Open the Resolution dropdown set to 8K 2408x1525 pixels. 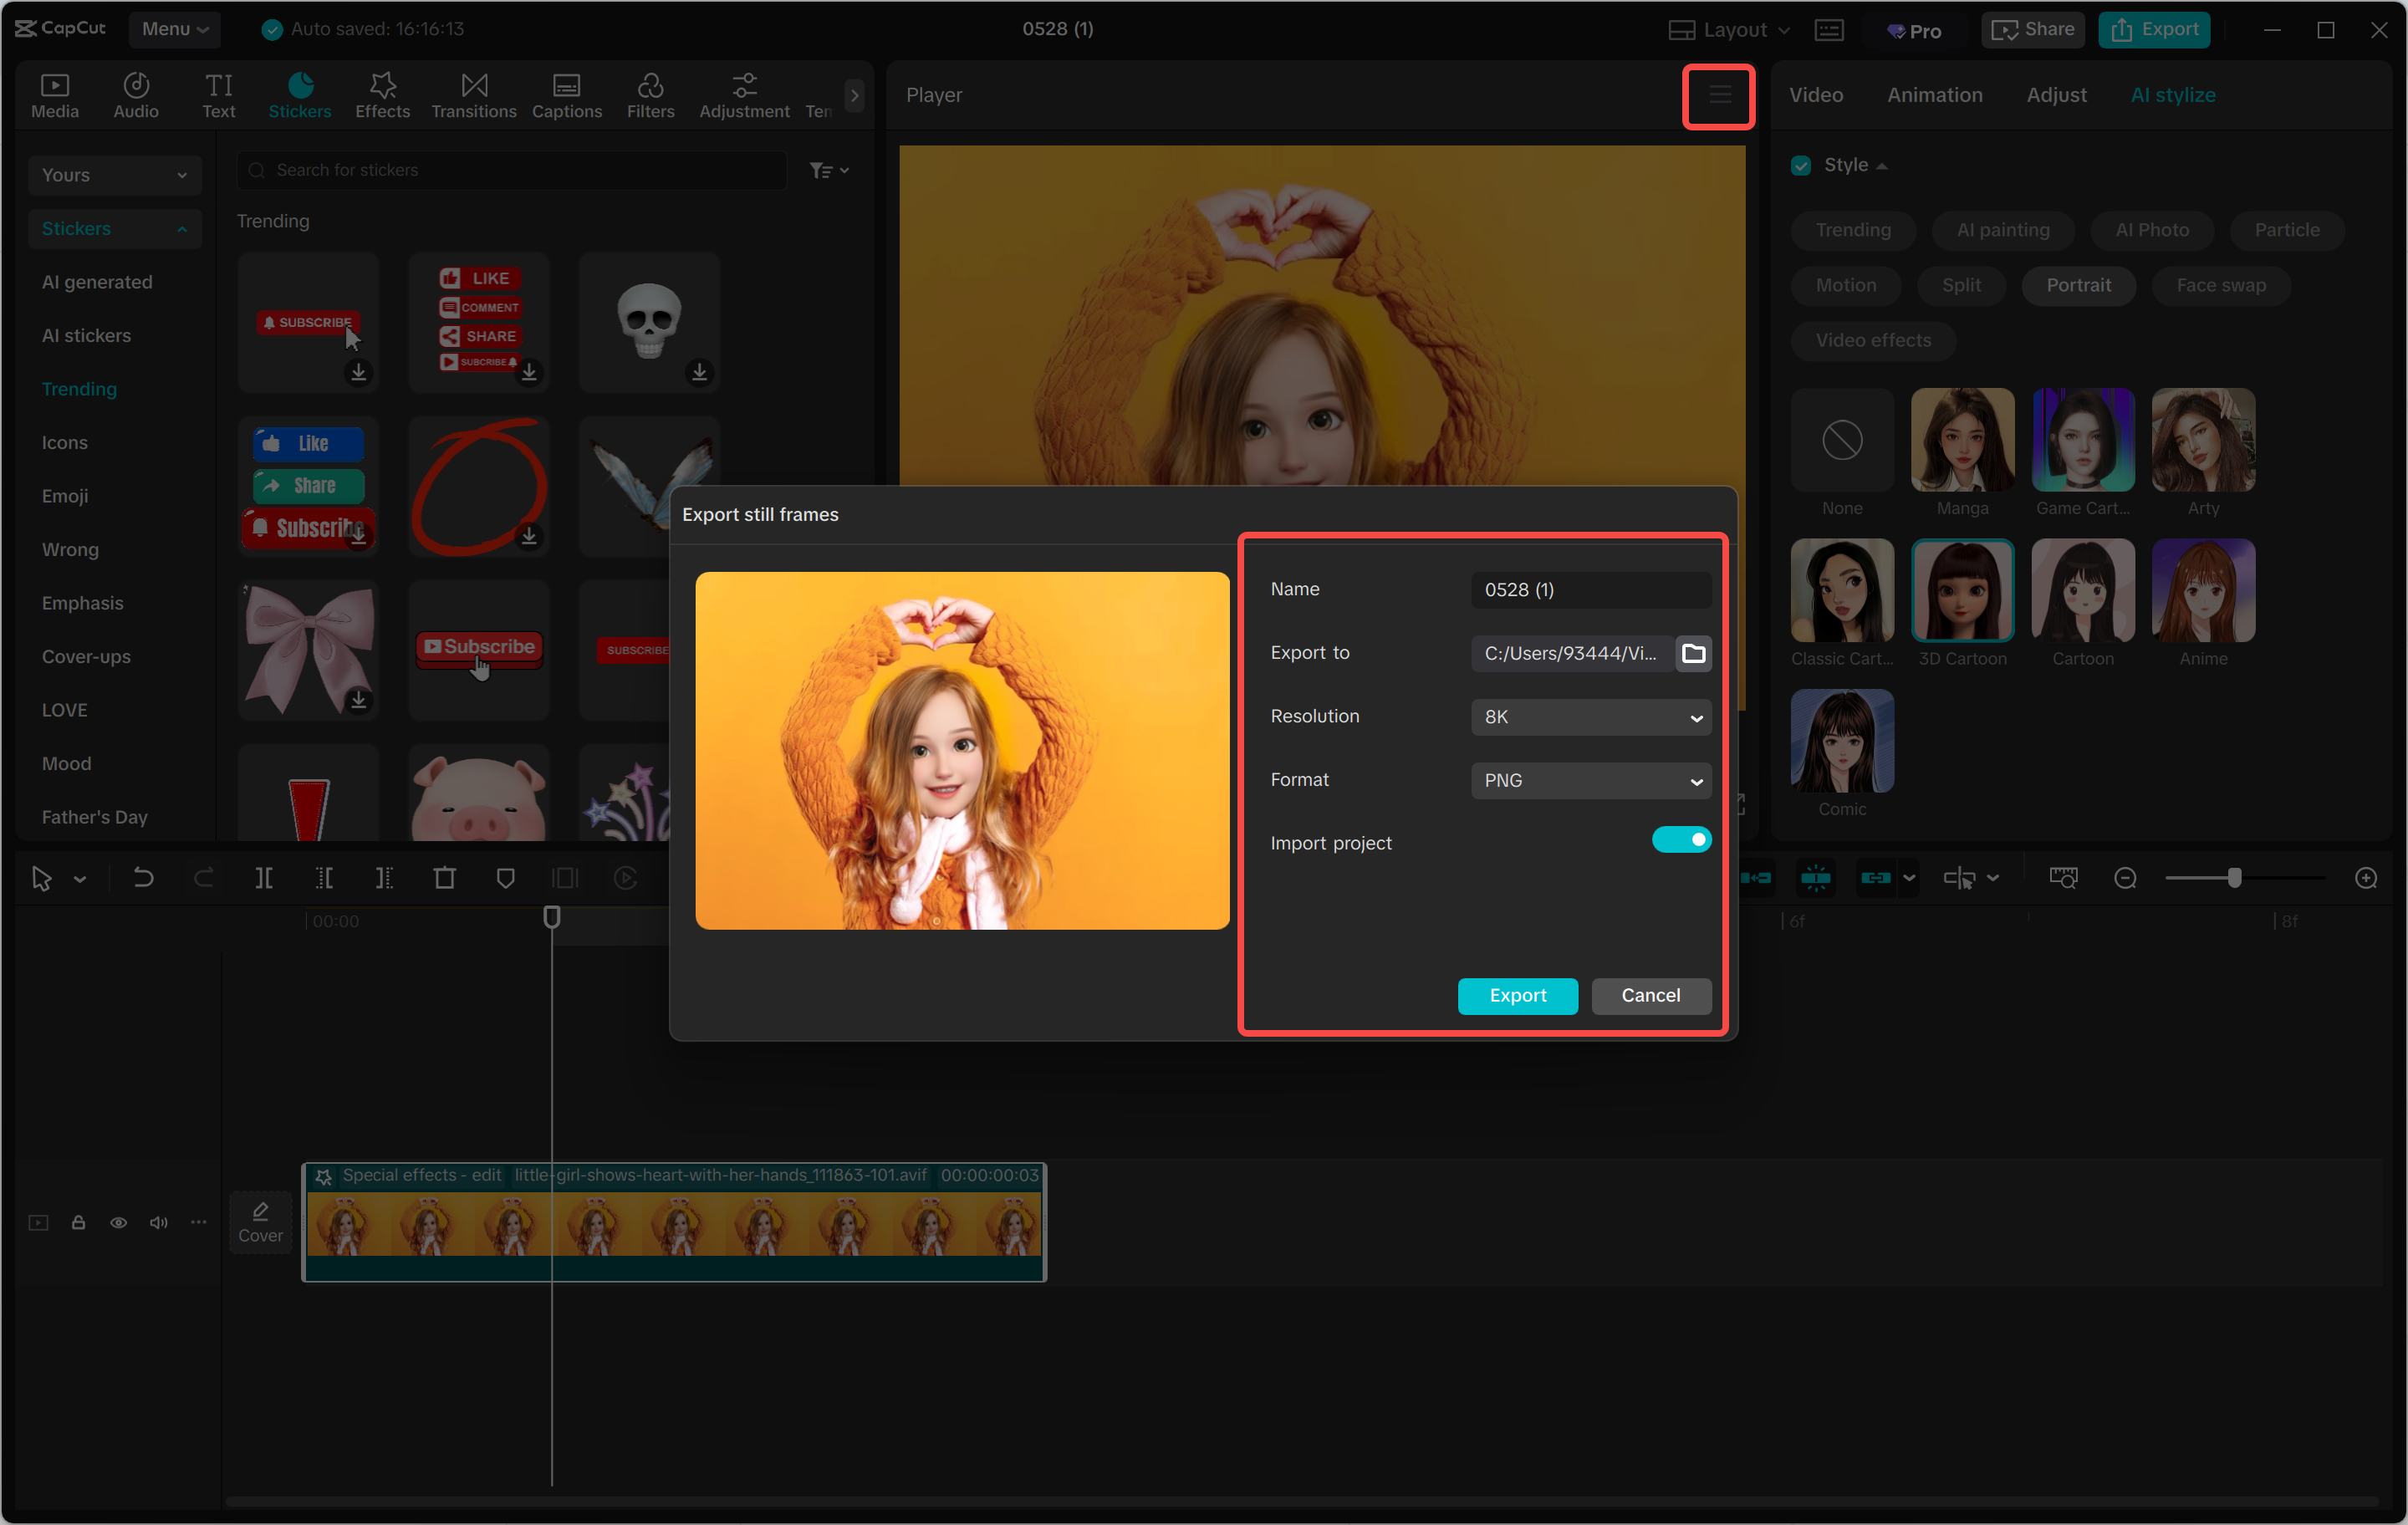tap(1590, 717)
